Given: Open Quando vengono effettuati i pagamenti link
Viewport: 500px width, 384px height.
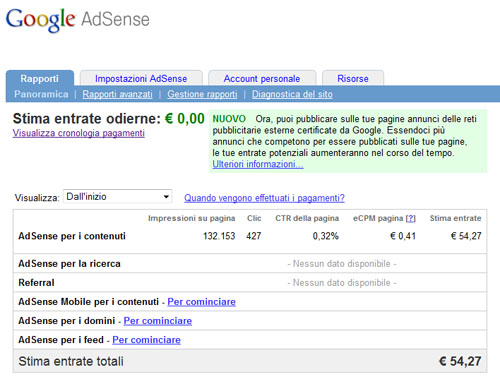Looking at the screenshot, I should pyautogui.click(x=264, y=198).
